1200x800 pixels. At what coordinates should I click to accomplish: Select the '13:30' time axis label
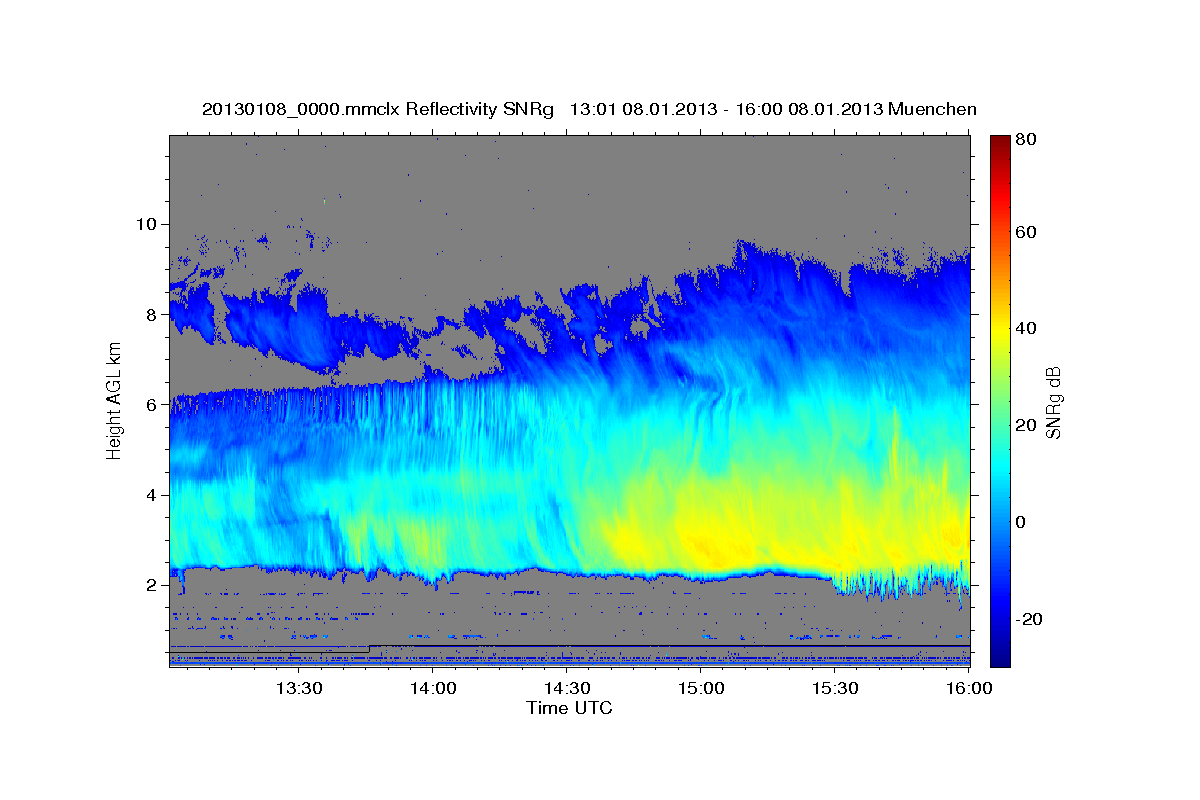click(298, 688)
